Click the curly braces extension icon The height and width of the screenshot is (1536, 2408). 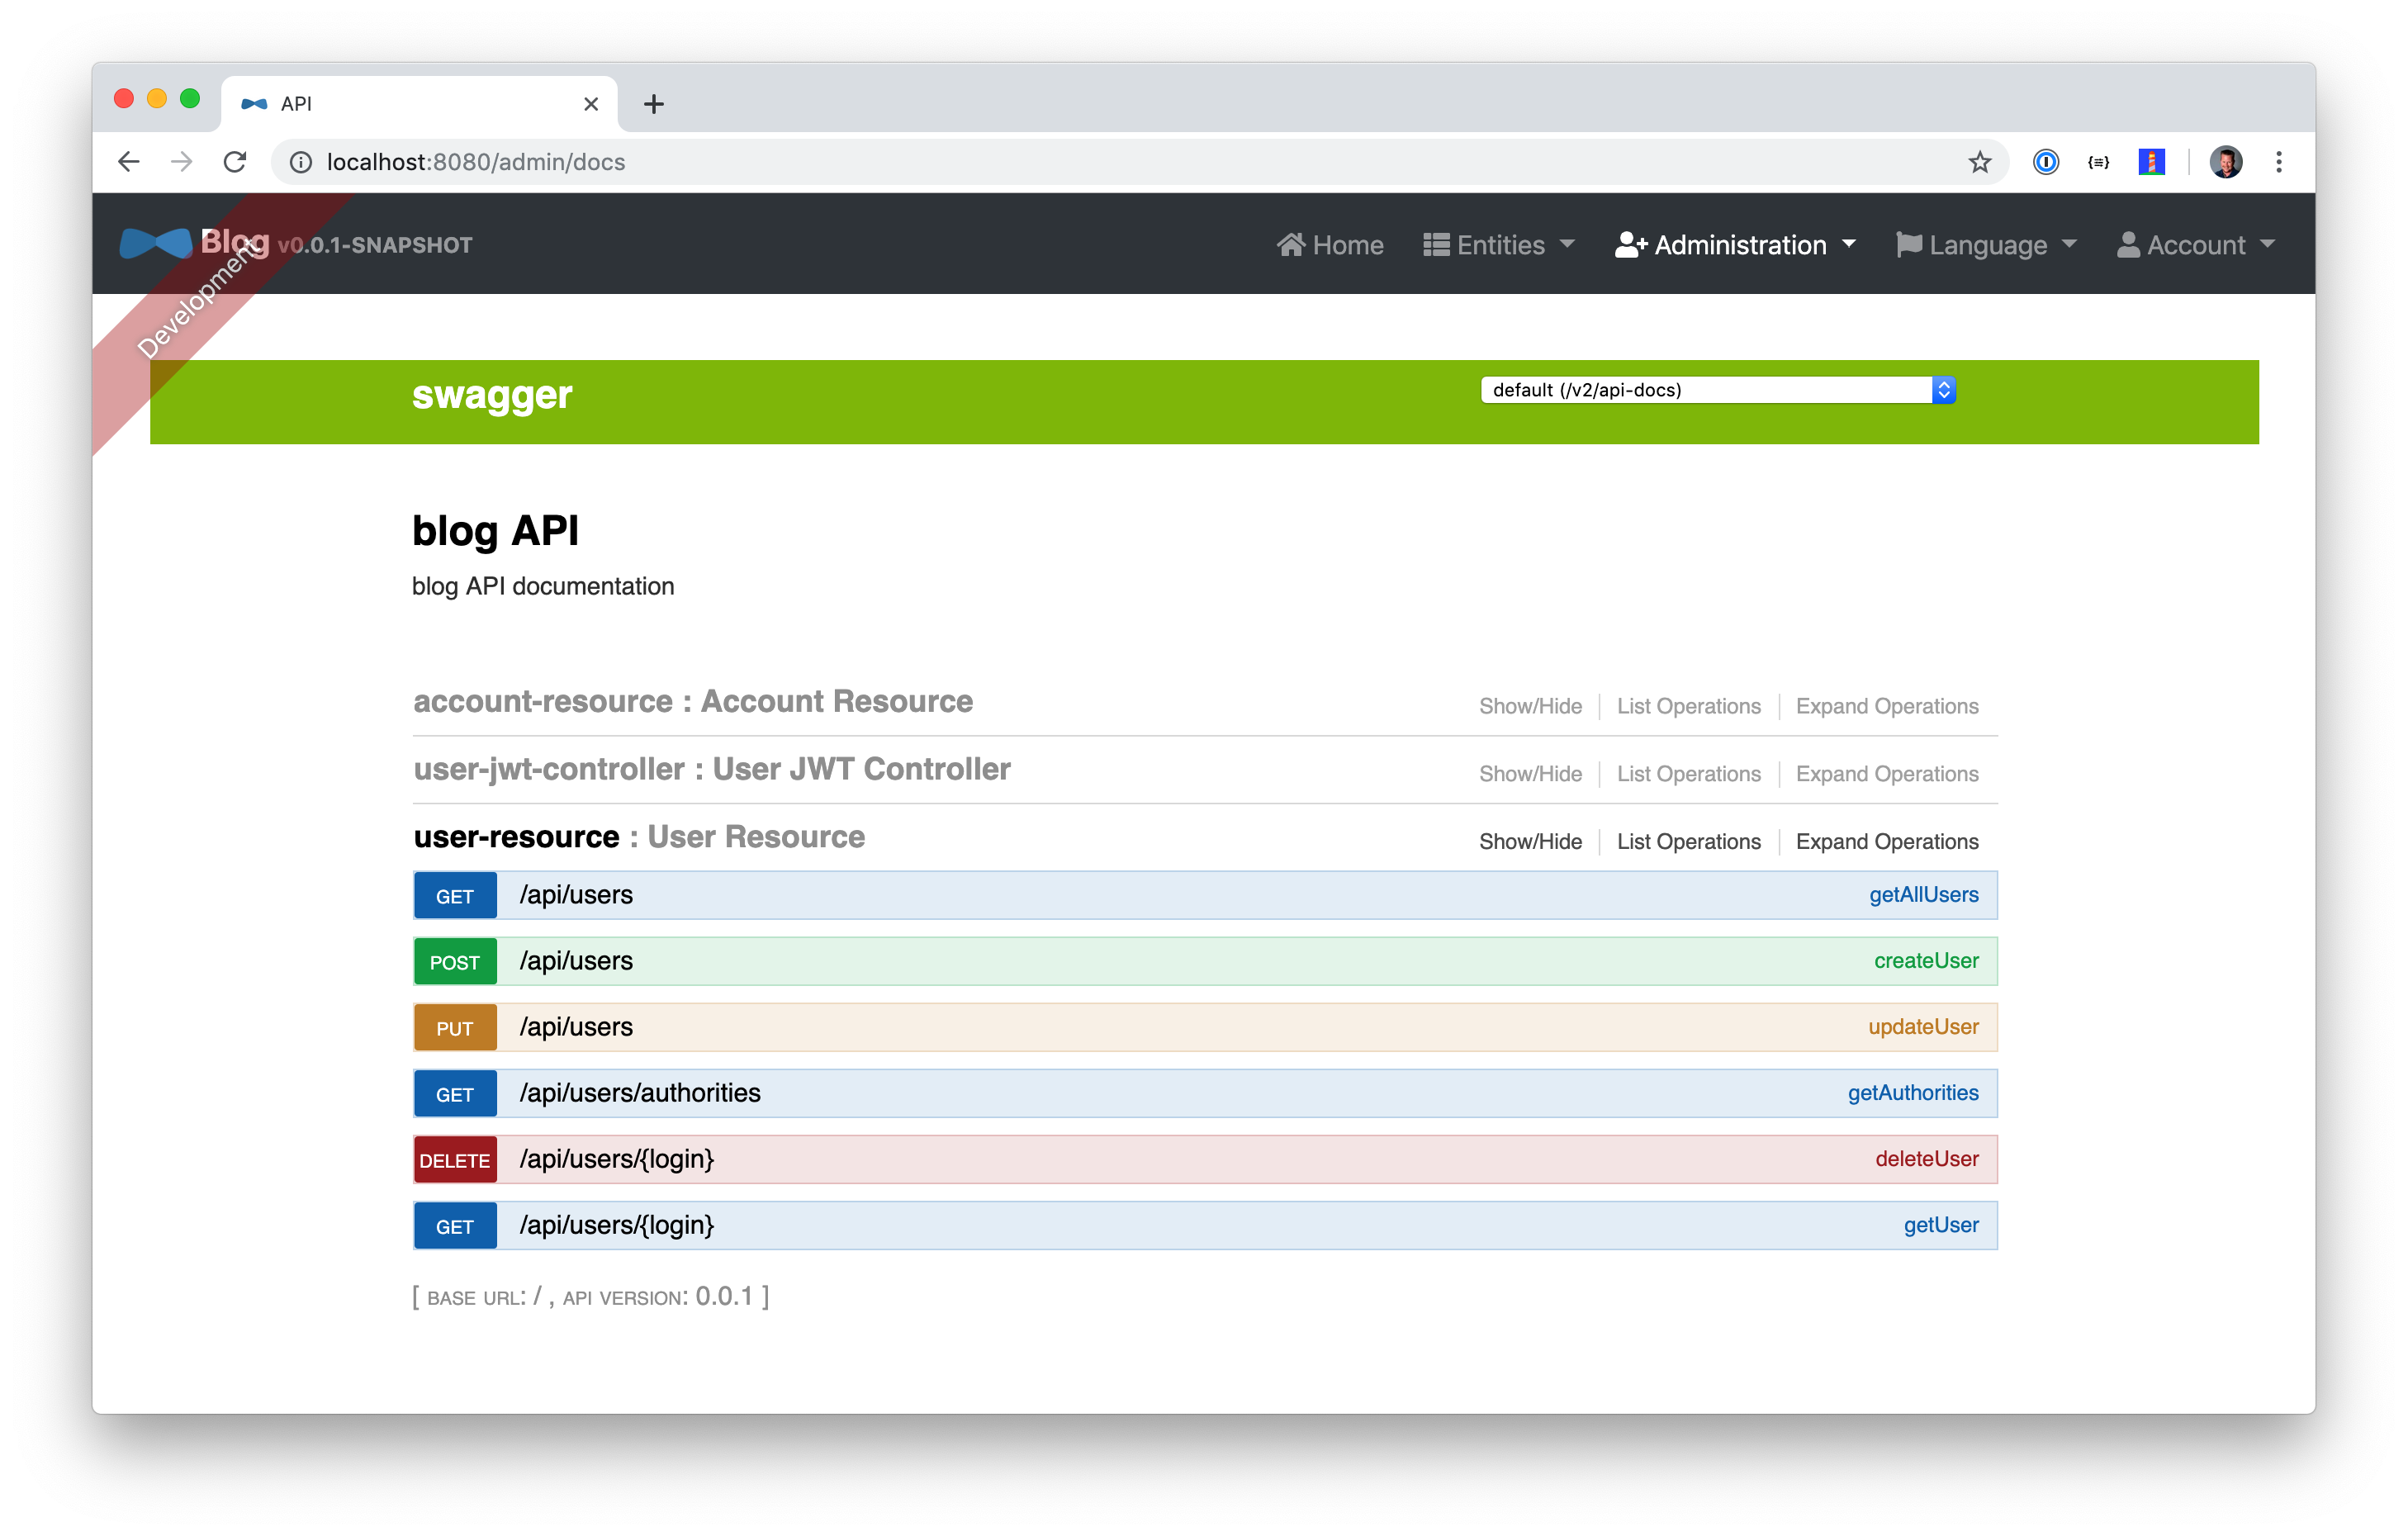coord(2098,162)
